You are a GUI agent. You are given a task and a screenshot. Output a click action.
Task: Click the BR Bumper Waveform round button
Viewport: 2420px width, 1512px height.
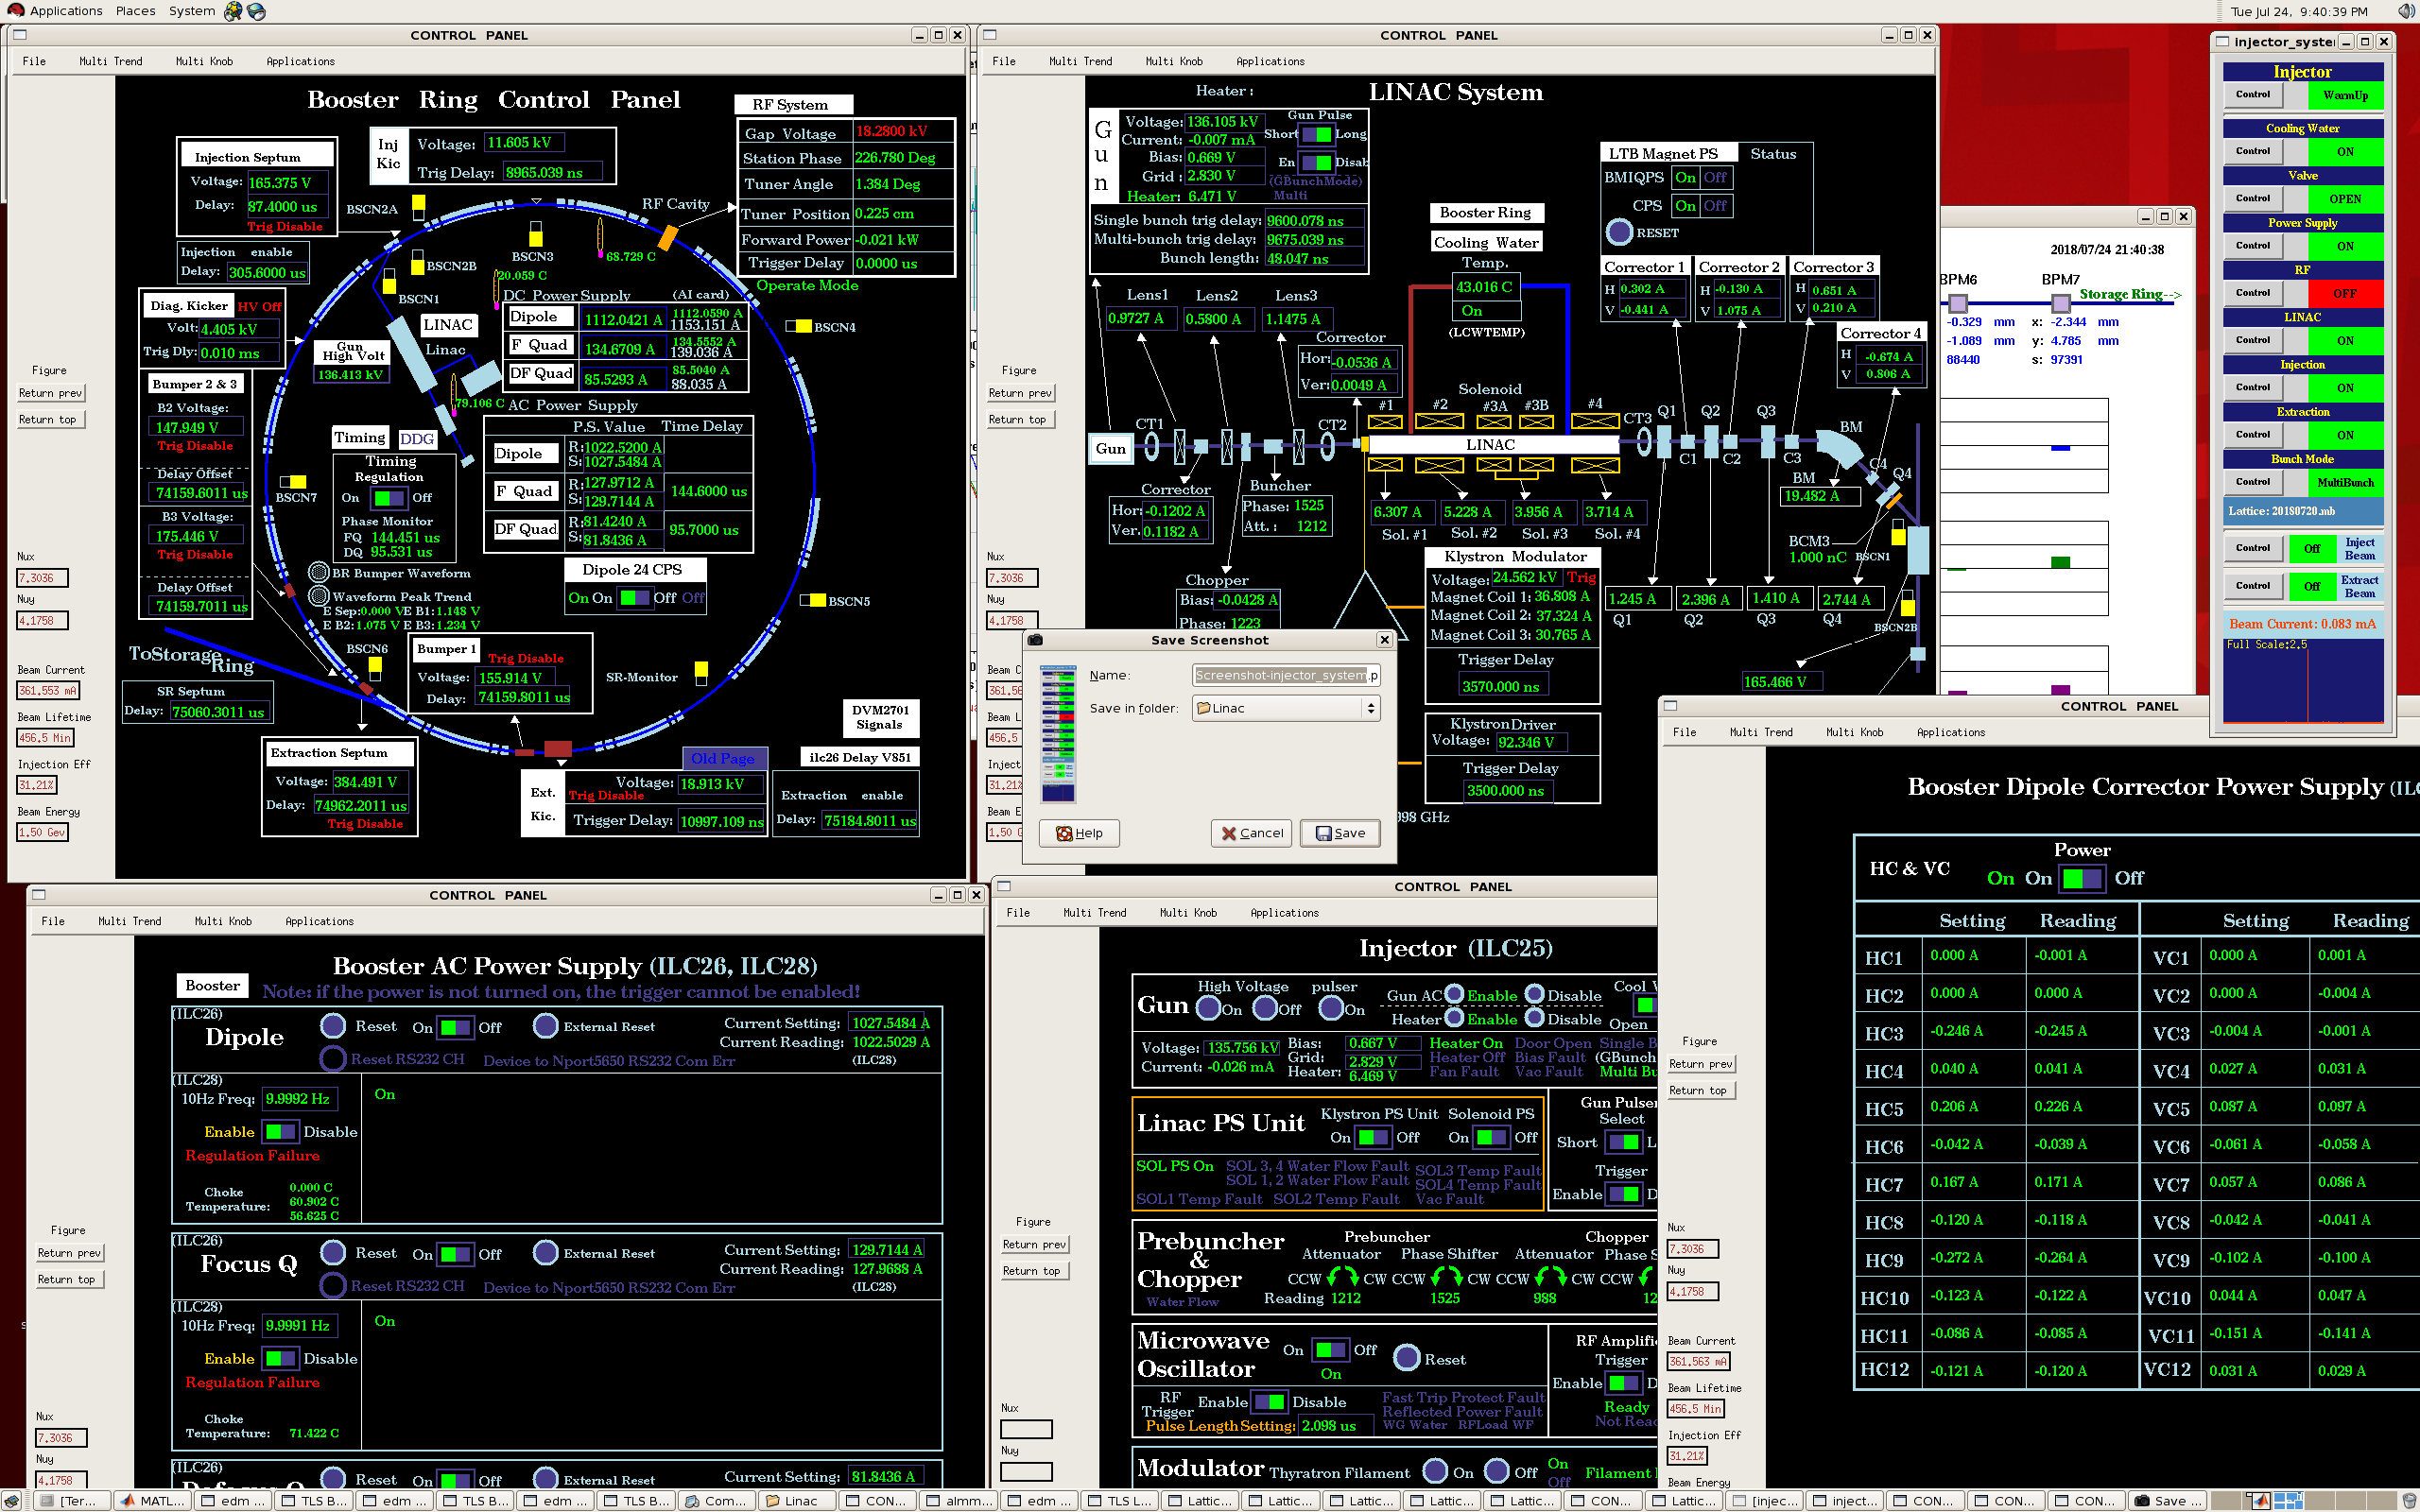[x=319, y=573]
